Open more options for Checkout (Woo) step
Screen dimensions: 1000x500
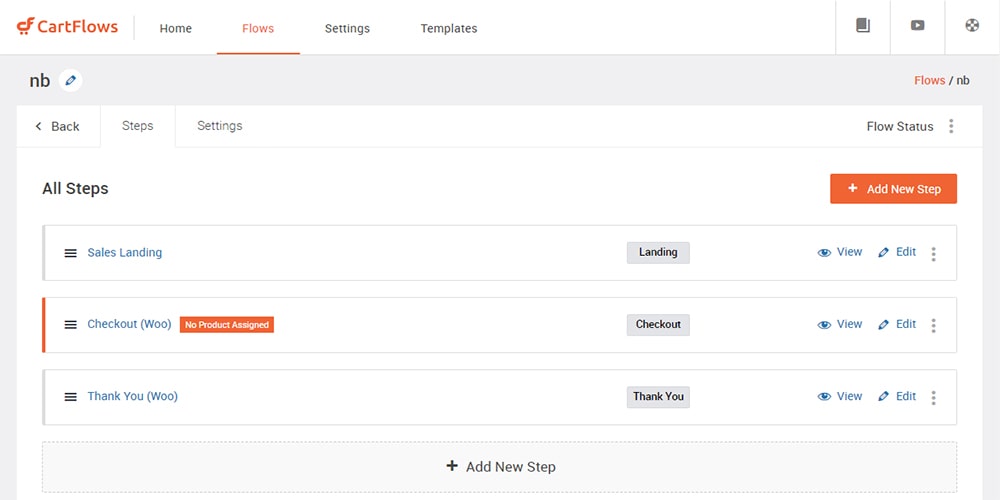click(934, 326)
